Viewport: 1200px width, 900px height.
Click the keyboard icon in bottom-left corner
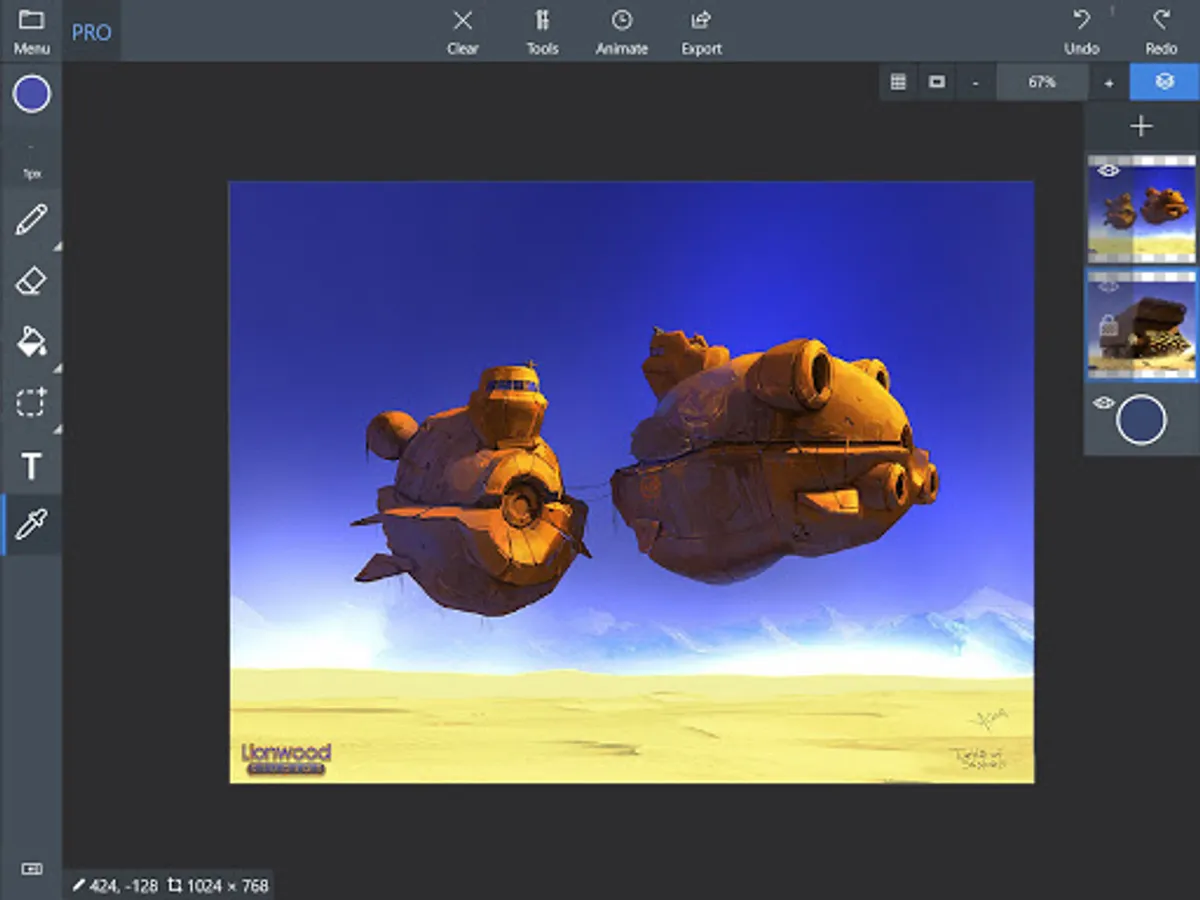31,869
